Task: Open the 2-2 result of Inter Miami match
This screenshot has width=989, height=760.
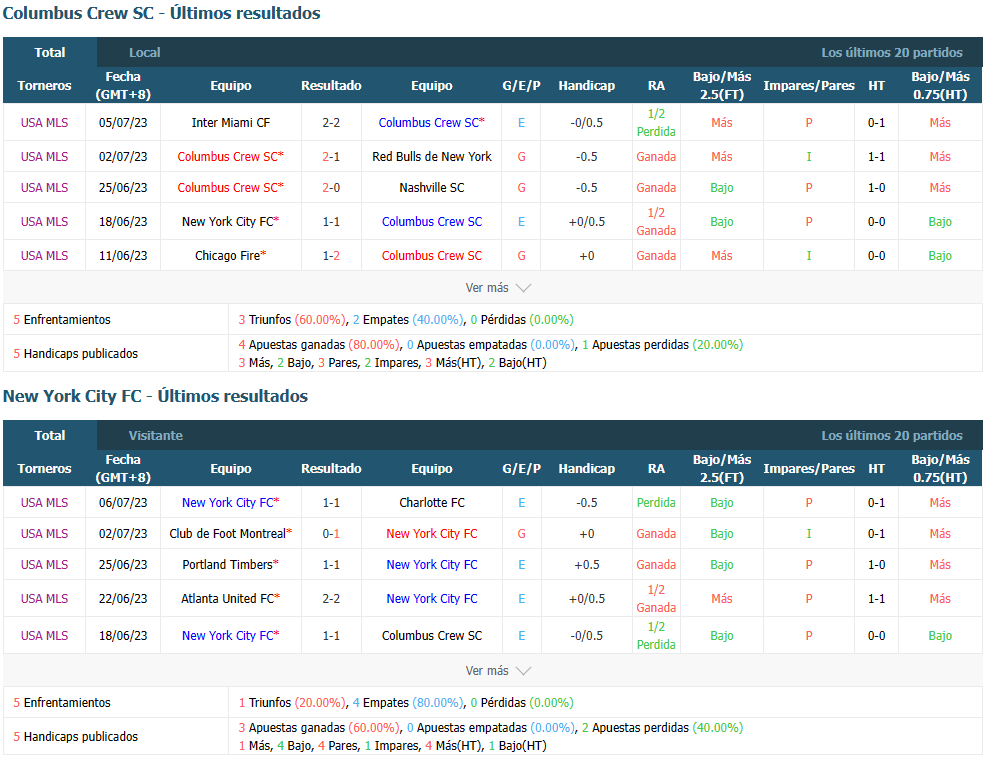Action: [331, 122]
